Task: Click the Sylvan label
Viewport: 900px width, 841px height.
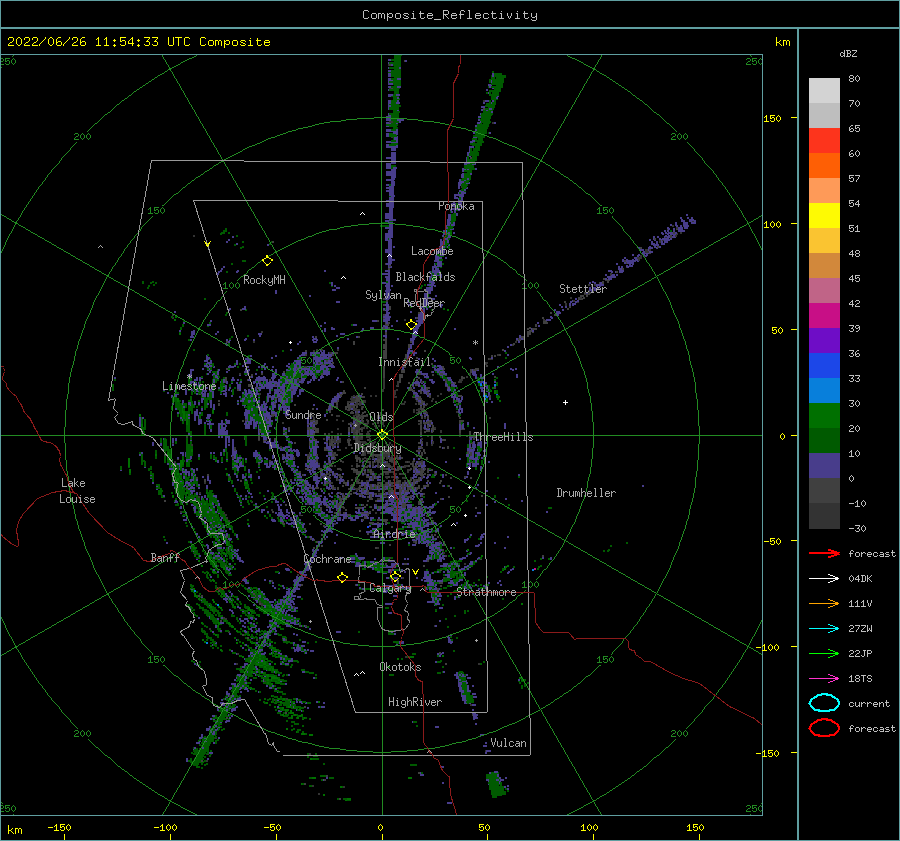Action: pyautogui.click(x=383, y=295)
